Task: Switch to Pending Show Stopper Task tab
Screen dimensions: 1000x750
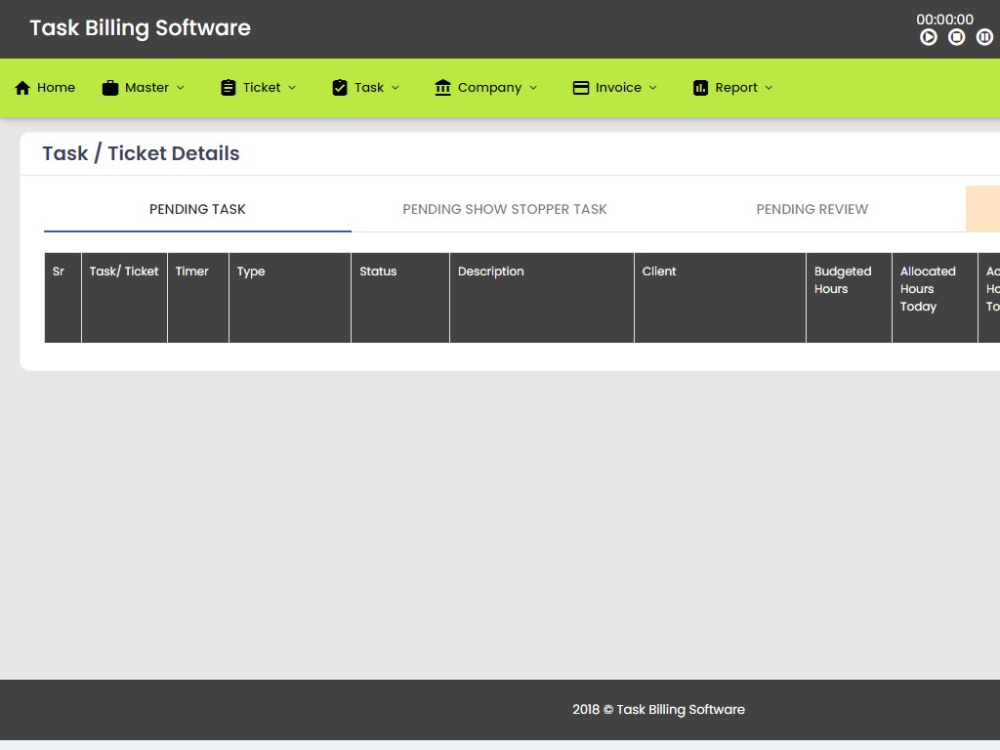Action: (x=504, y=209)
